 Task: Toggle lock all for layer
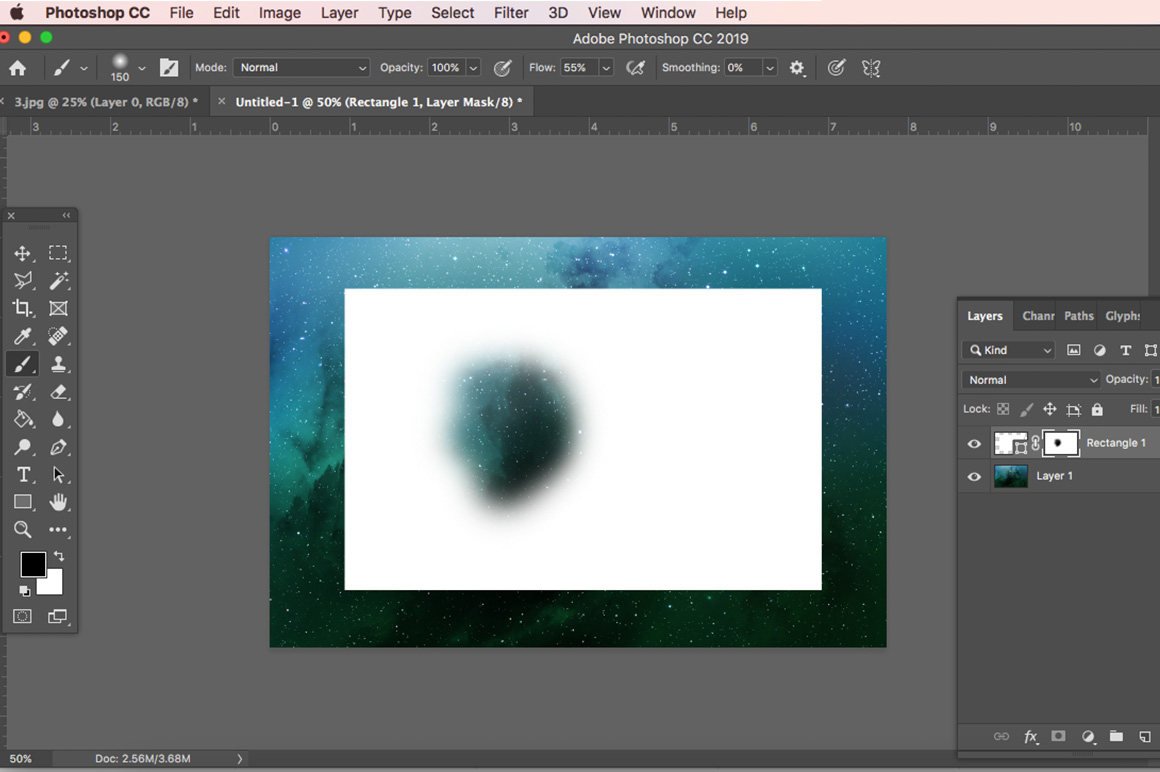click(1097, 409)
